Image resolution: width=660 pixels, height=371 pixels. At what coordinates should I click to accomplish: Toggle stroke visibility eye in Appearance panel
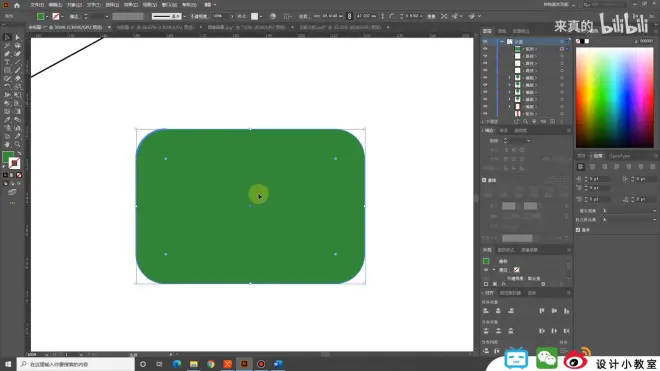[486, 270]
